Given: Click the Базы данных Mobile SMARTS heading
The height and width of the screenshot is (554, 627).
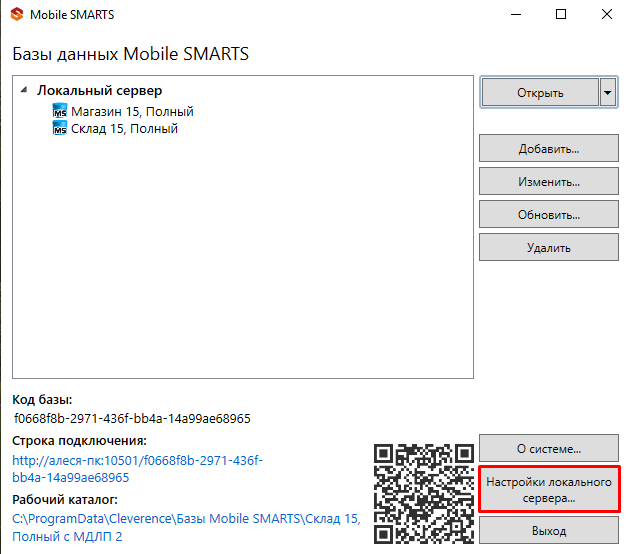Looking at the screenshot, I should click(130, 54).
